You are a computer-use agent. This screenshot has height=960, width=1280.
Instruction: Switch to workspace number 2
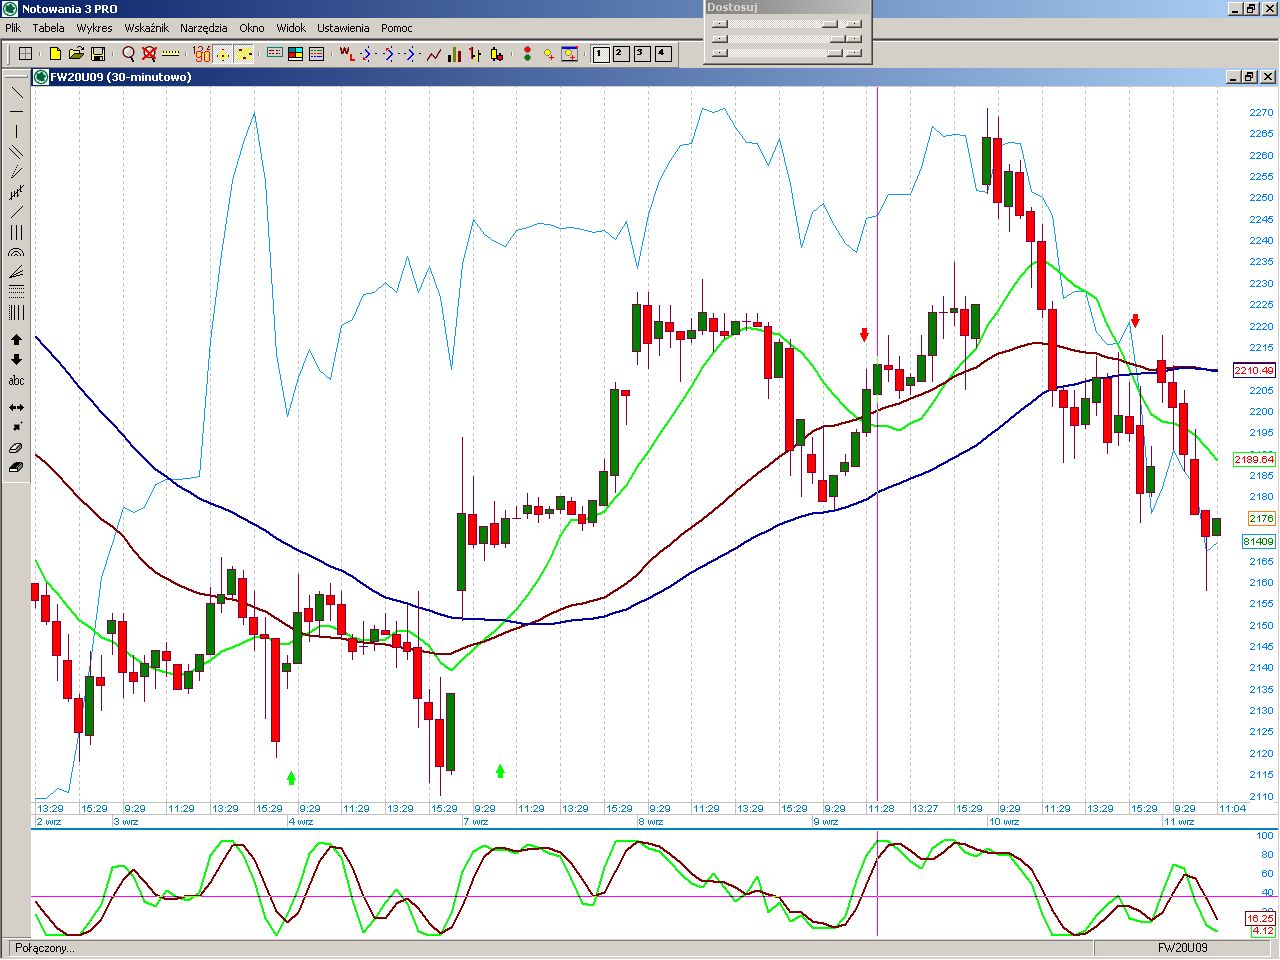click(621, 53)
